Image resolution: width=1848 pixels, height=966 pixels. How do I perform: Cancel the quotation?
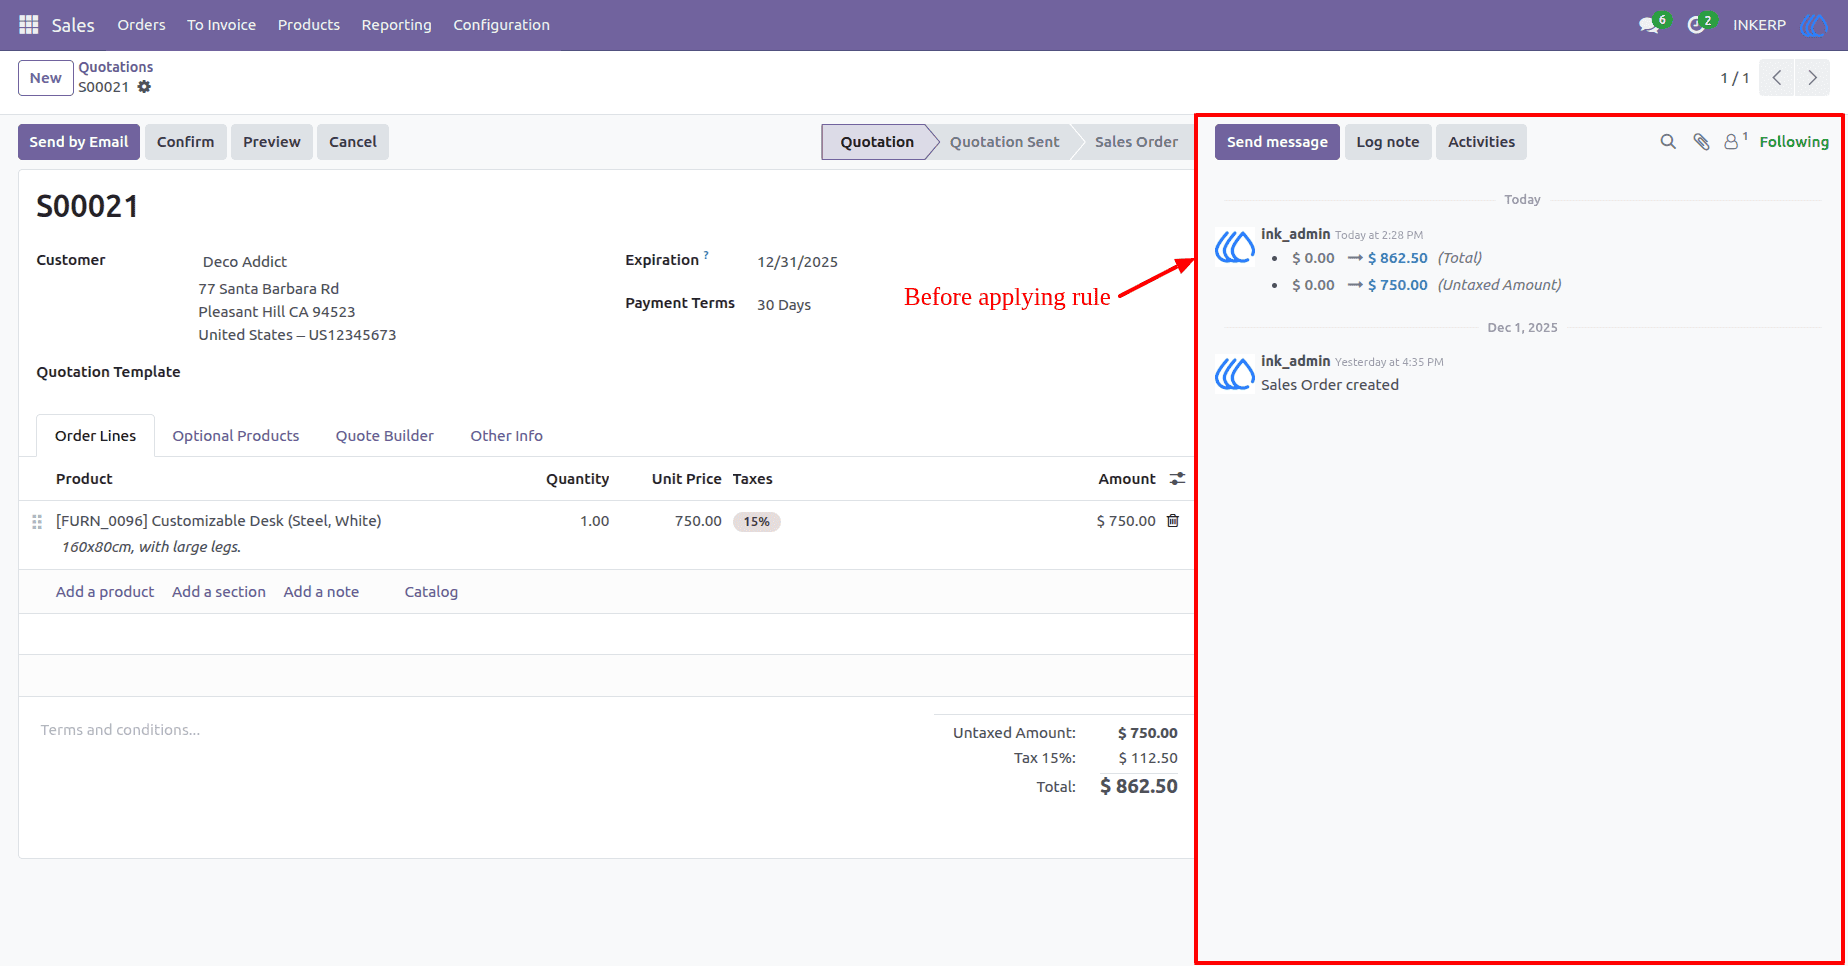coord(353,142)
